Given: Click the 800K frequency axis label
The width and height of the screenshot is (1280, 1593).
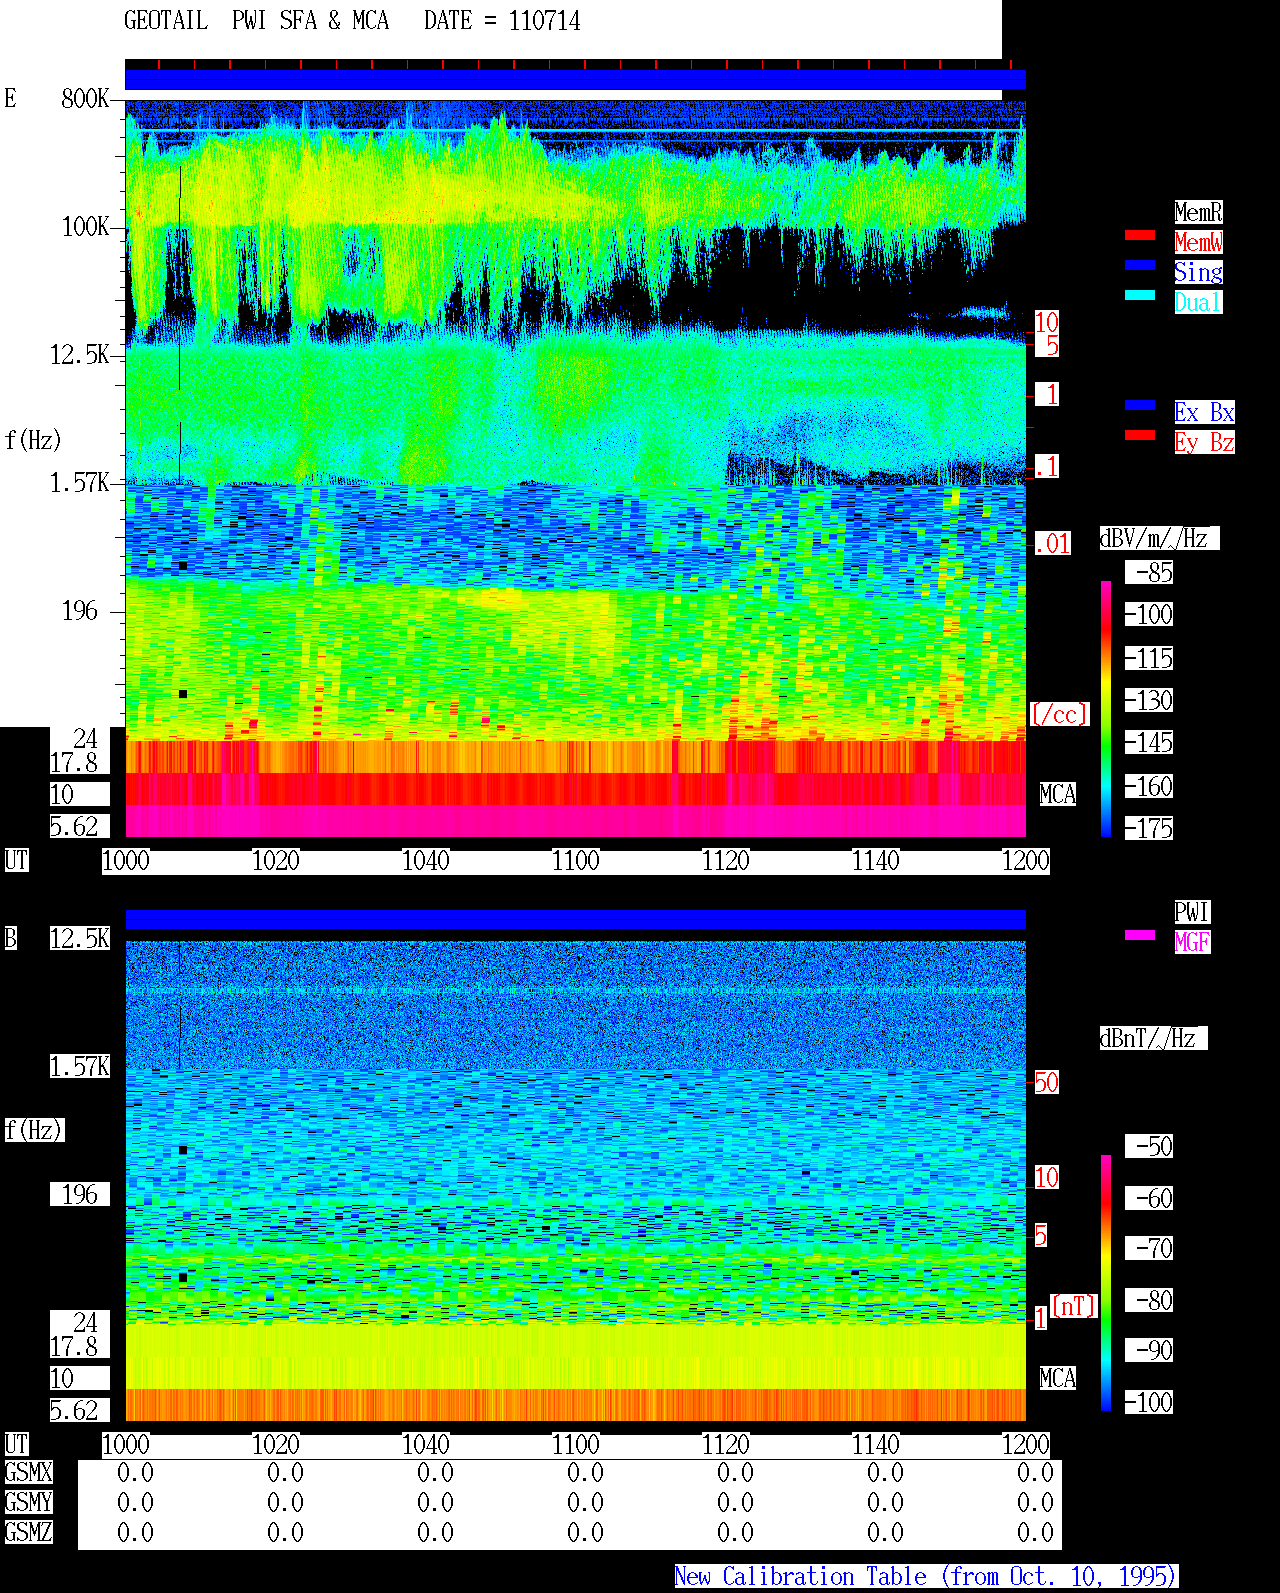Looking at the screenshot, I should [85, 98].
